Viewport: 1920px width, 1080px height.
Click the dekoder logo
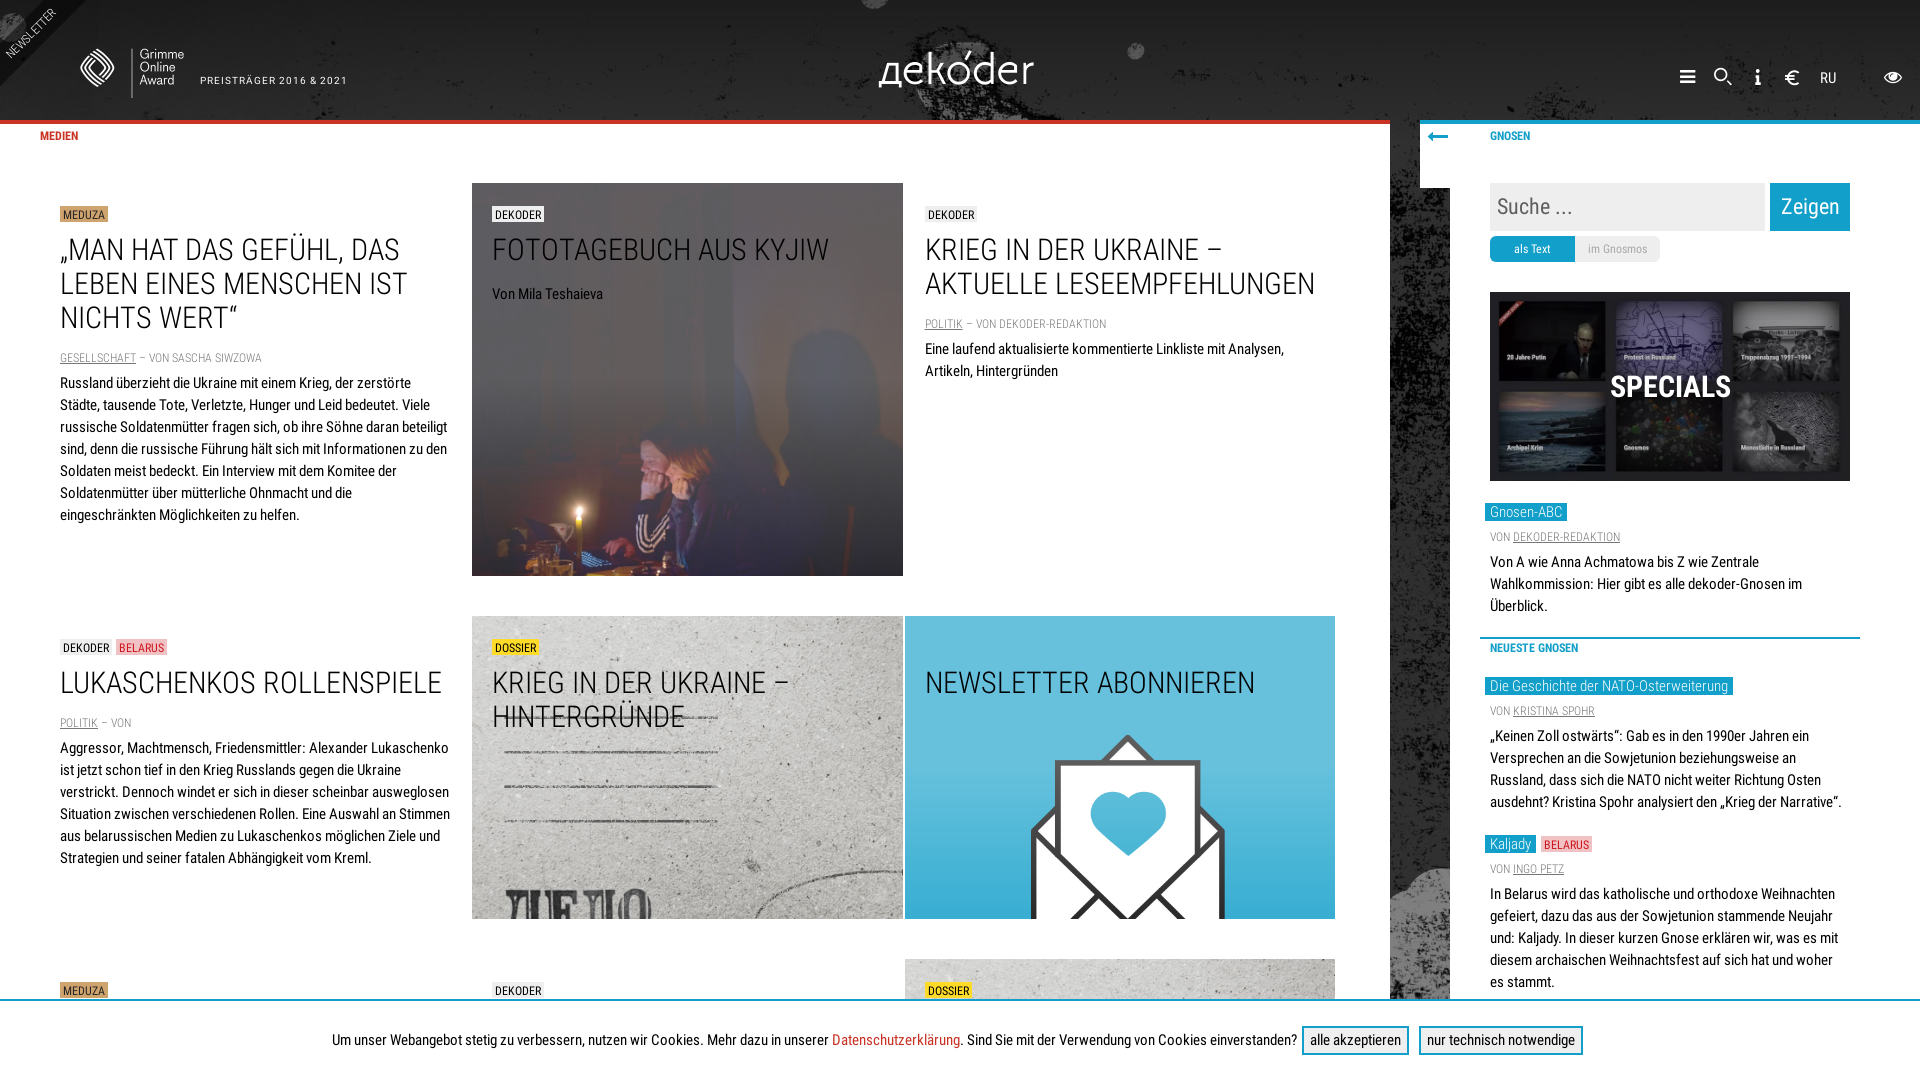pos(956,70)
